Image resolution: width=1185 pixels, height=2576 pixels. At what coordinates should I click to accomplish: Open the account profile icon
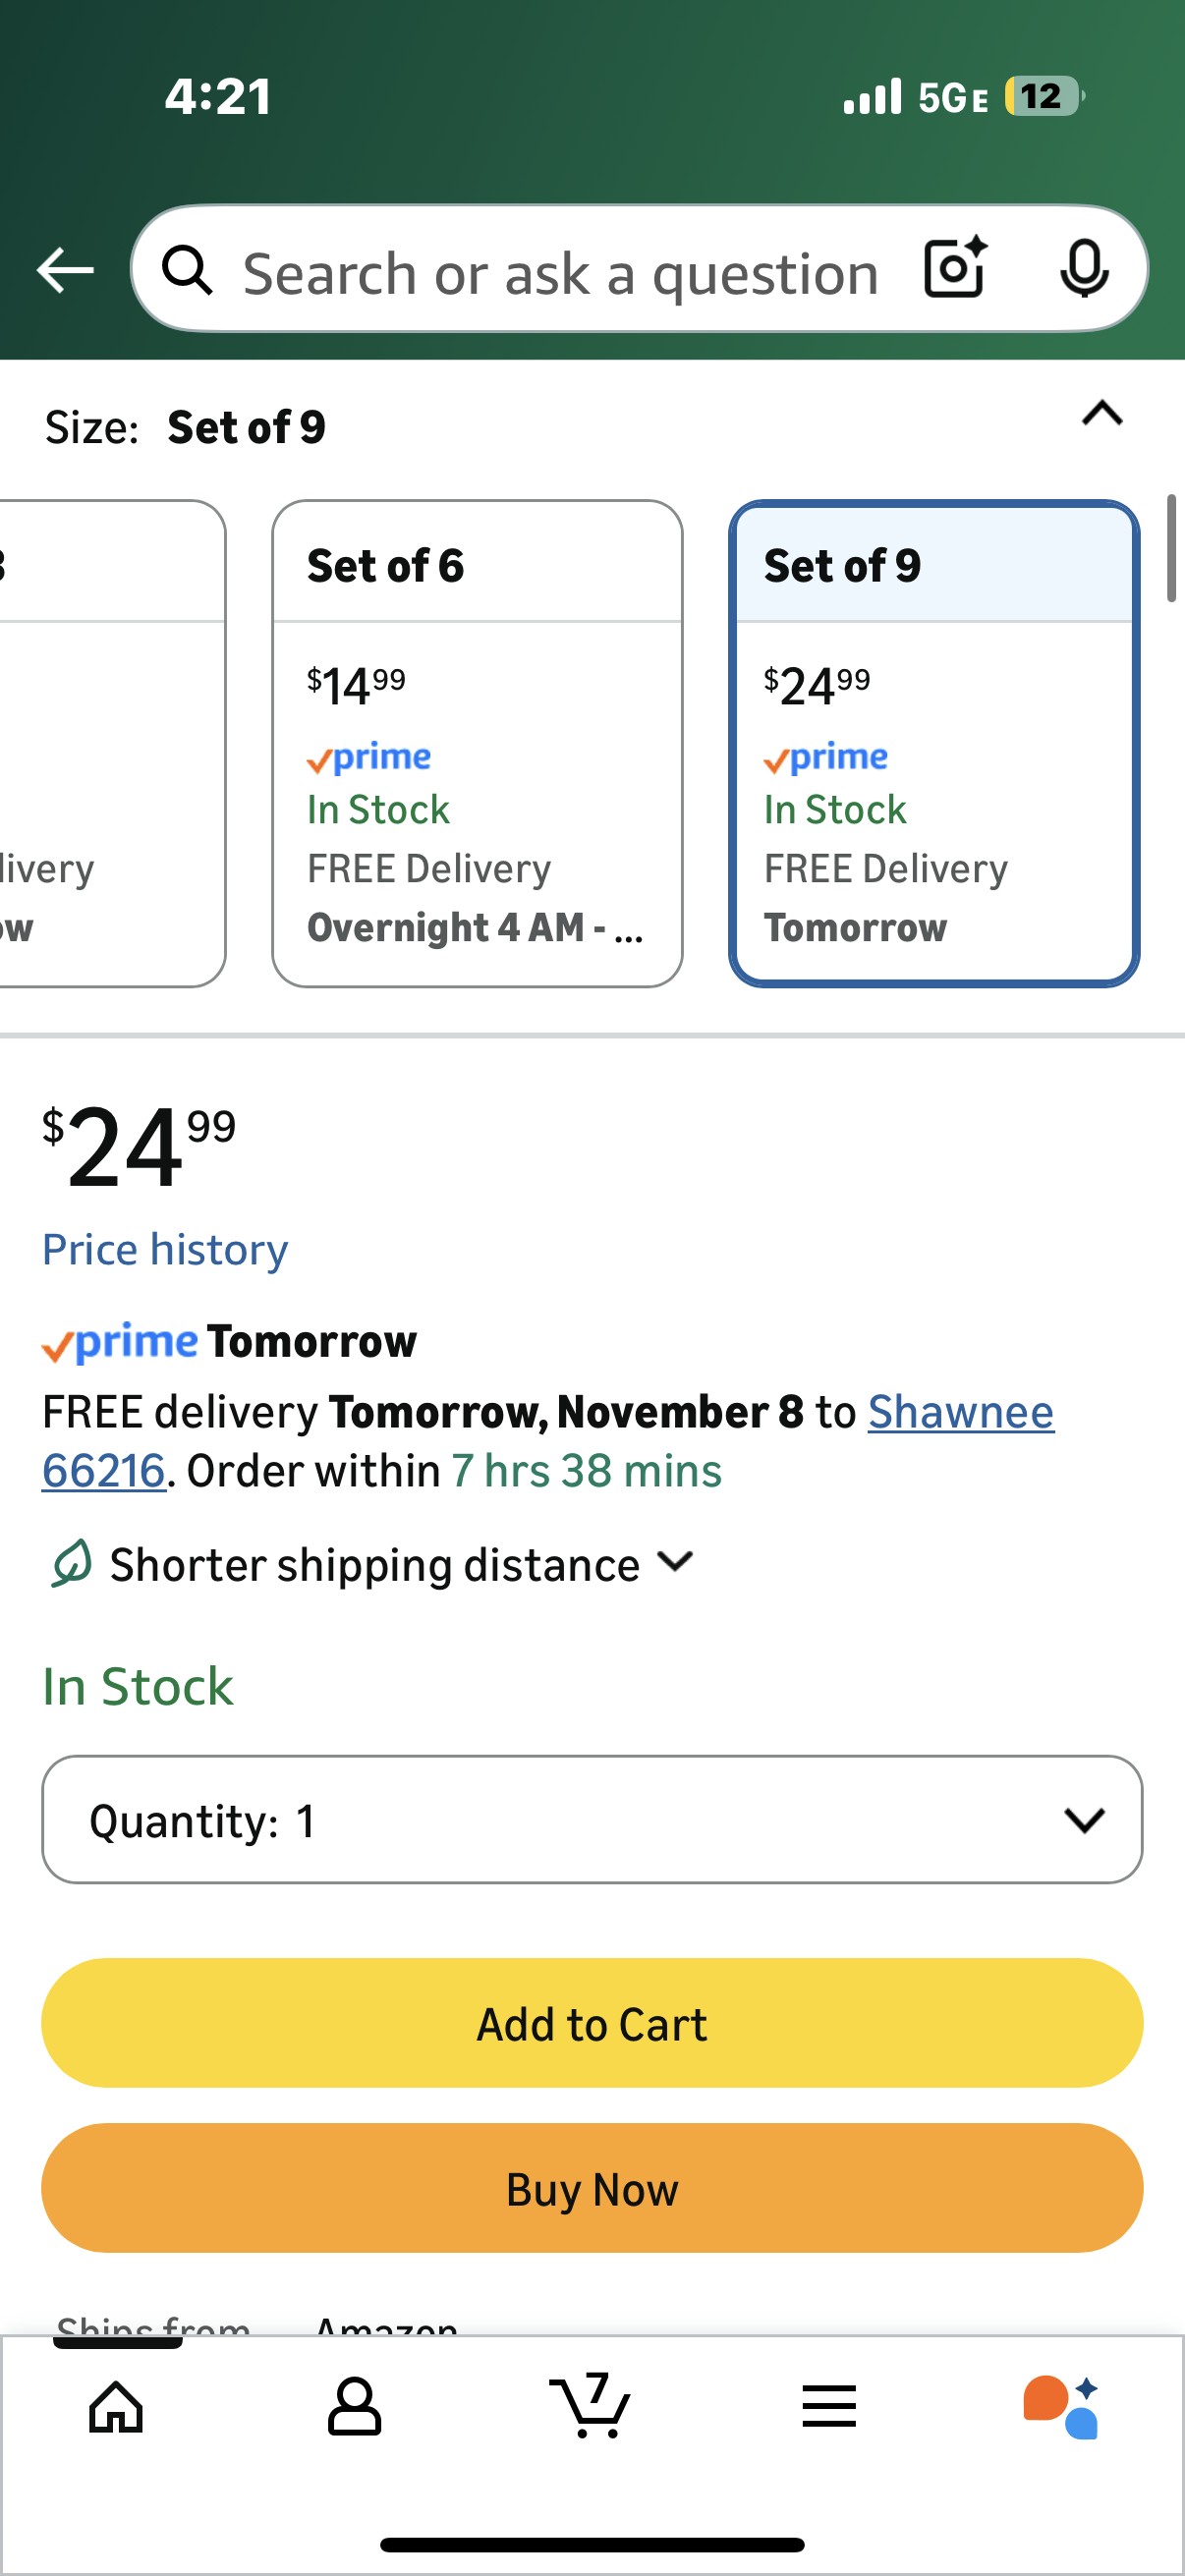click(354, 2406)
